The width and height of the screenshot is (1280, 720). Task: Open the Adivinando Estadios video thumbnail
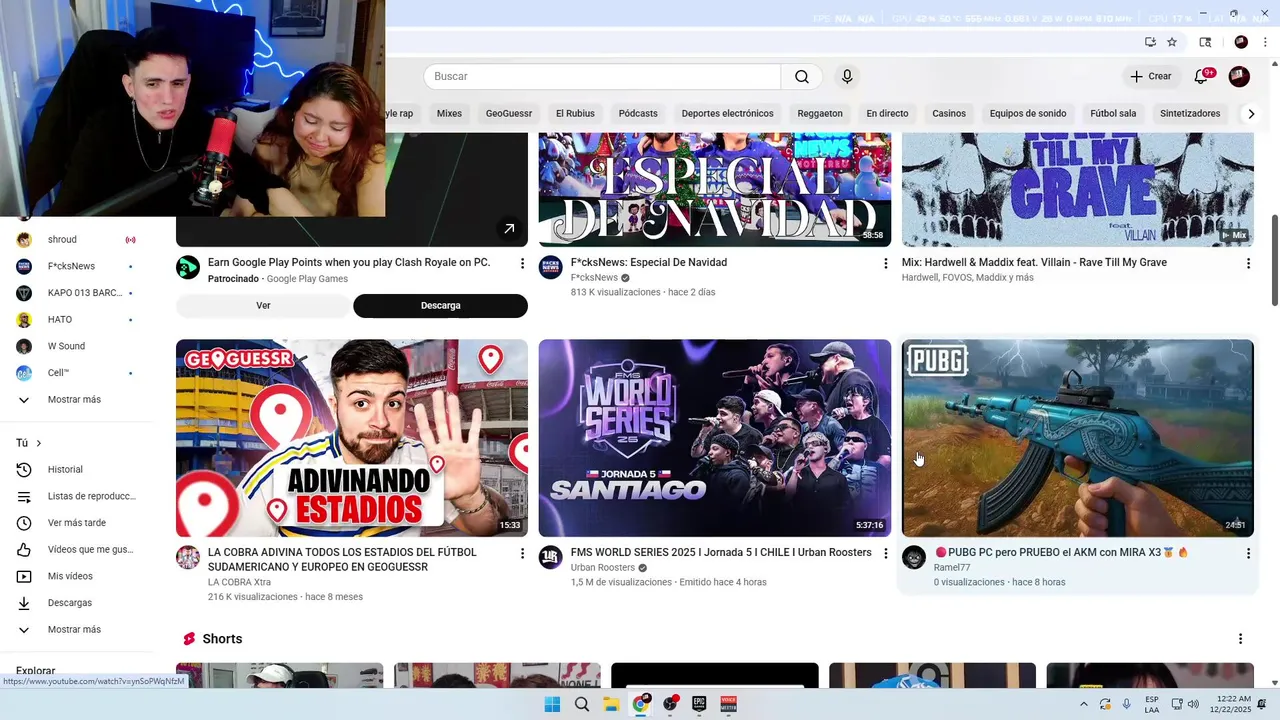click(352, 438)
